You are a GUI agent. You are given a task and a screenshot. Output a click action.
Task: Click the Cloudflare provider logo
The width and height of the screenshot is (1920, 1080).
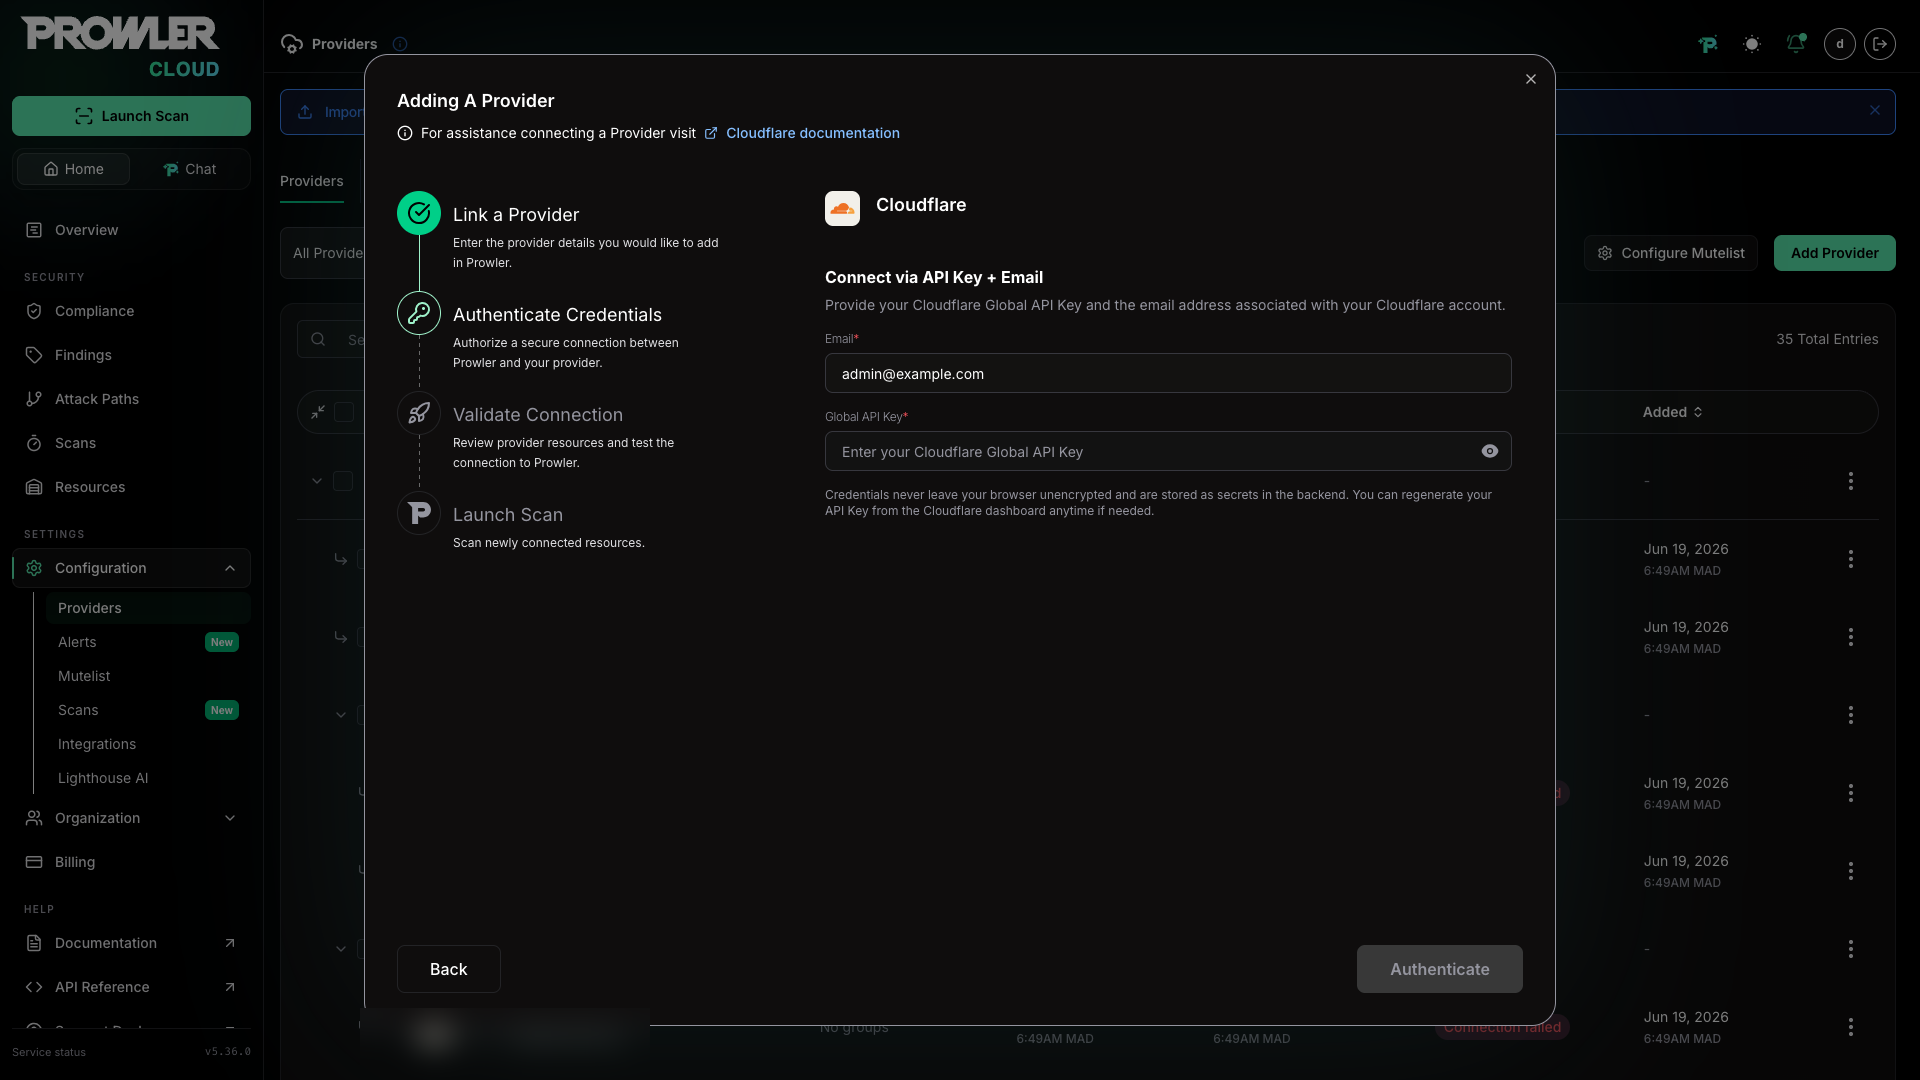pyautogui.click(x=842, y=208)
